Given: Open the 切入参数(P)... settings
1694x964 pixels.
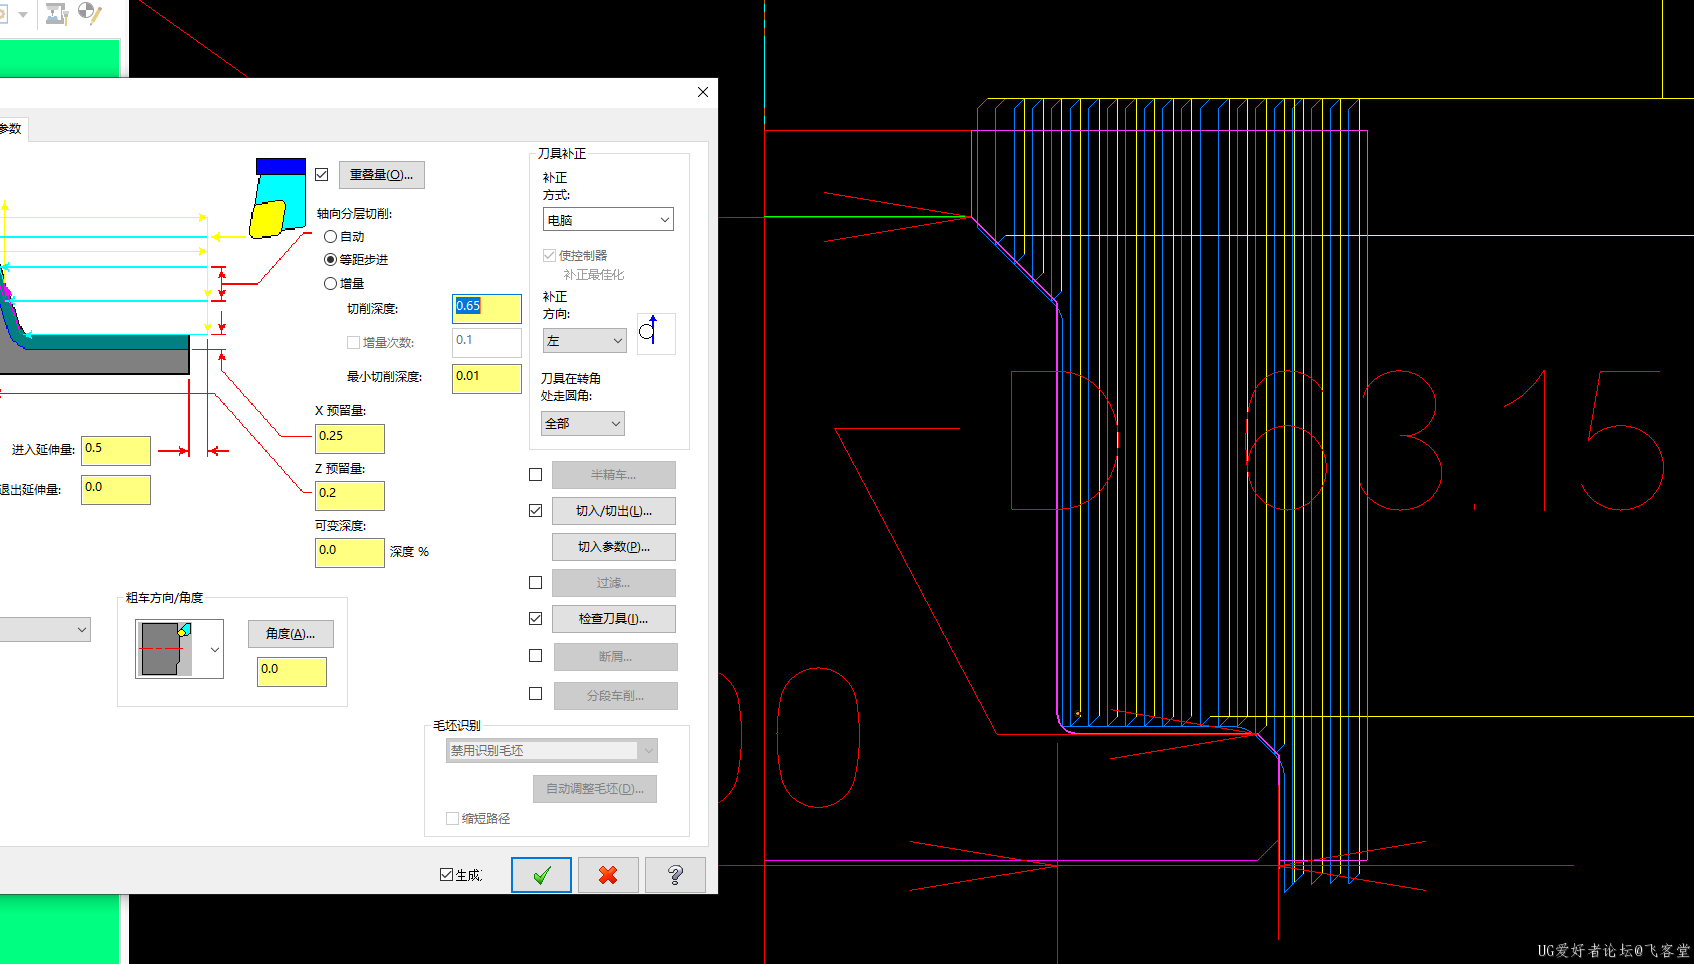Looking at the screenshot, I should click(x=614, y=547).
